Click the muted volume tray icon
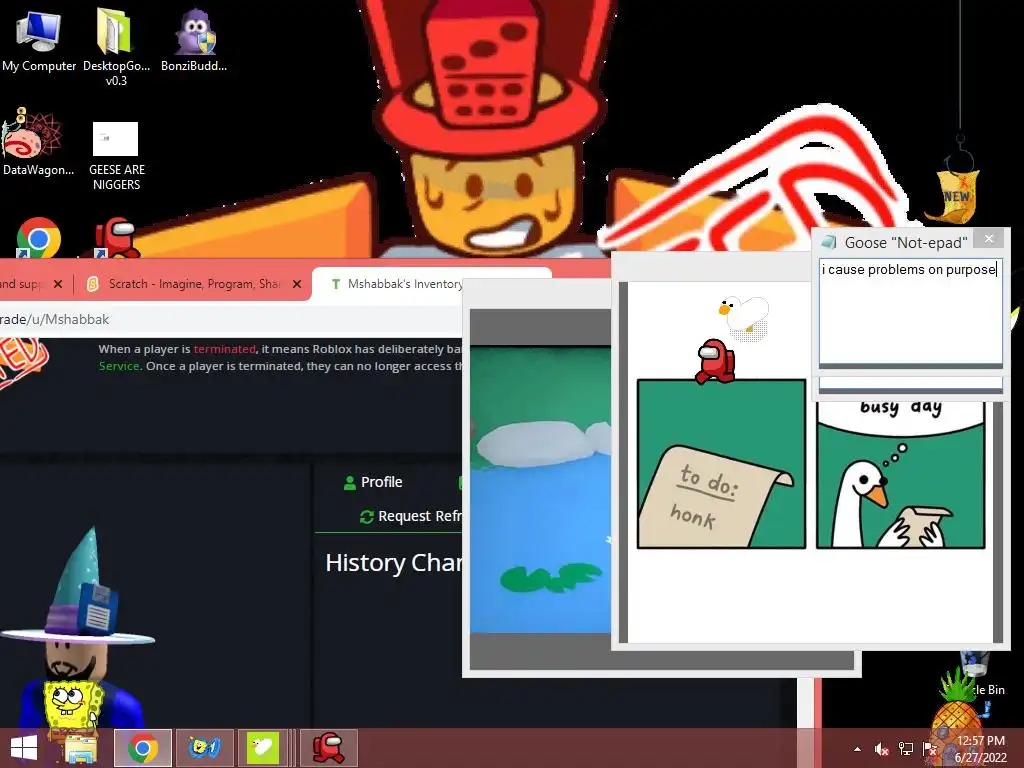The image size is (1024, 768). pyautogui.click(x=882, y=749)
